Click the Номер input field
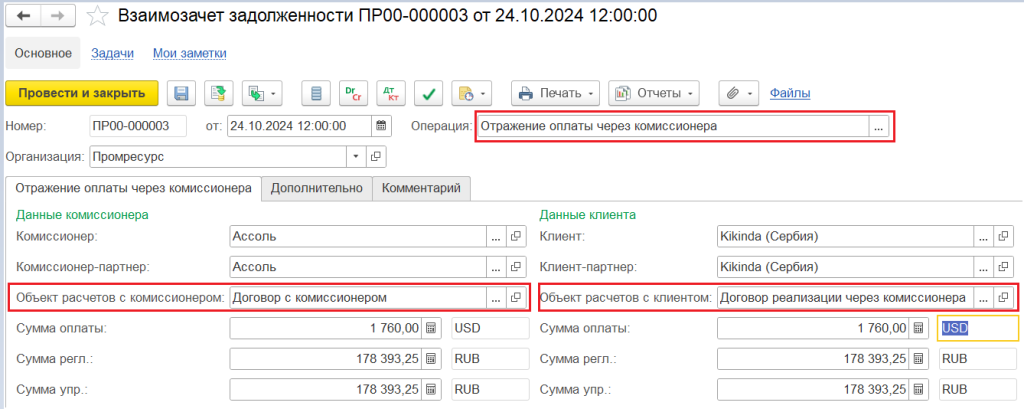The height and width of the screenshot is (409, 1024). point(137,126)
